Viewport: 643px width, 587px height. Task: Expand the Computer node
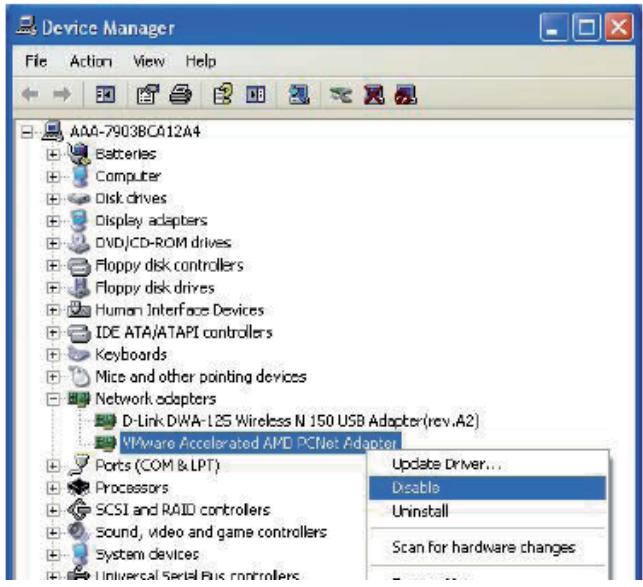(52, 176)
